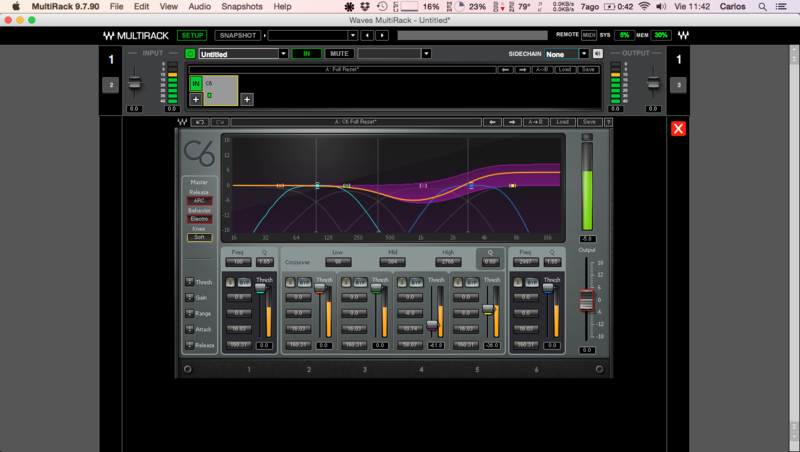Click the question mark help icon in C6
The height and width of the screenshot is (452, 800).
pos(610,122)
